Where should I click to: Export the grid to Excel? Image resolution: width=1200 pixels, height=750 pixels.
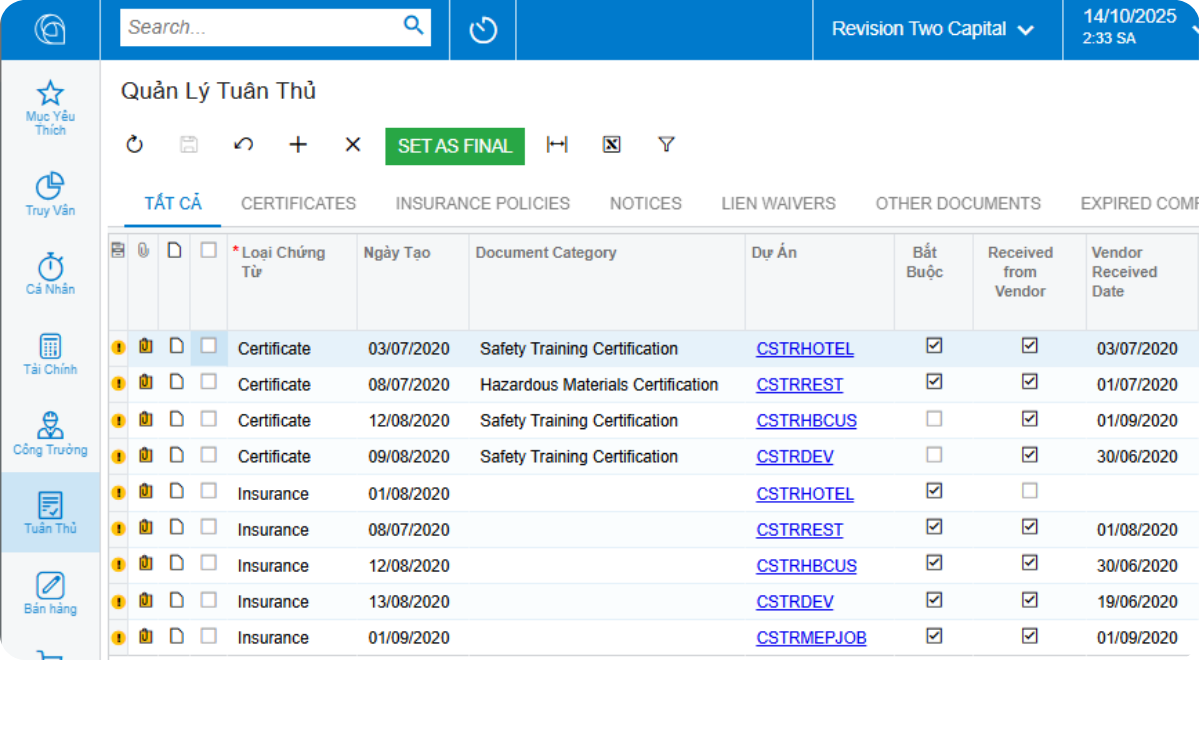(611, 145)
